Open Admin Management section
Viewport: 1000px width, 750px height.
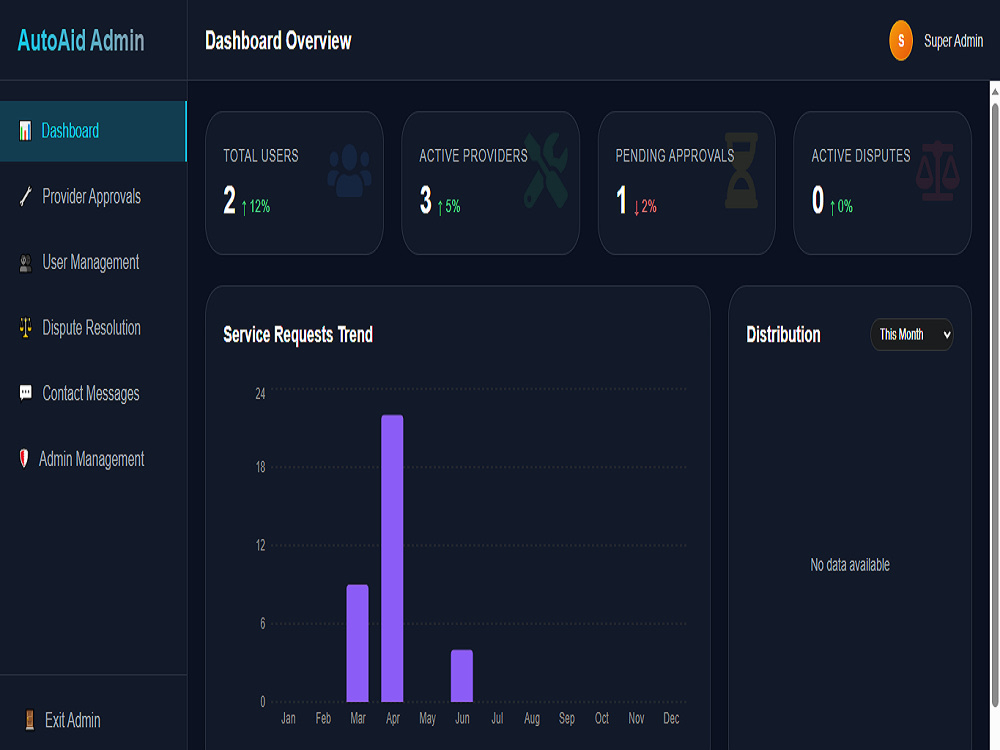[x=93, y=459]
